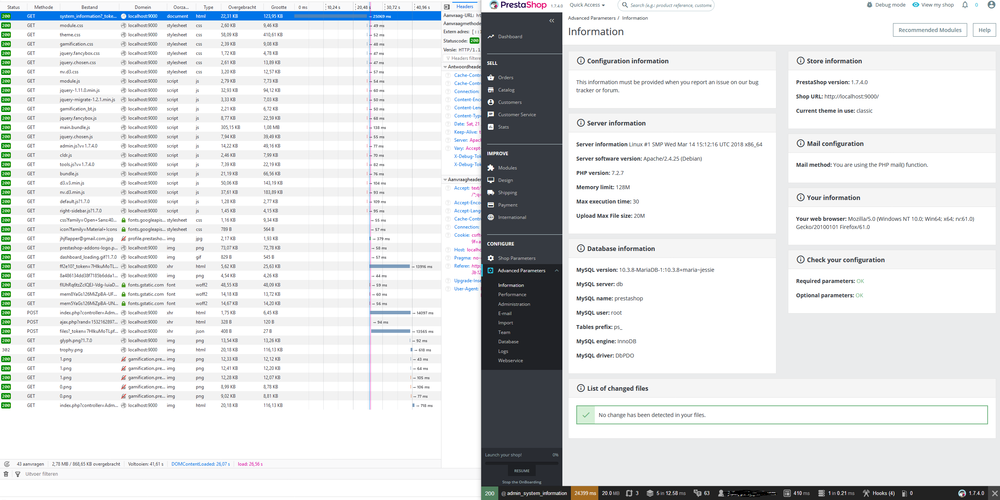Click the trash icon in devtools console
The width and height of the screenshot is (1000, 500).
pyautogui.click(x=6, y=474)
